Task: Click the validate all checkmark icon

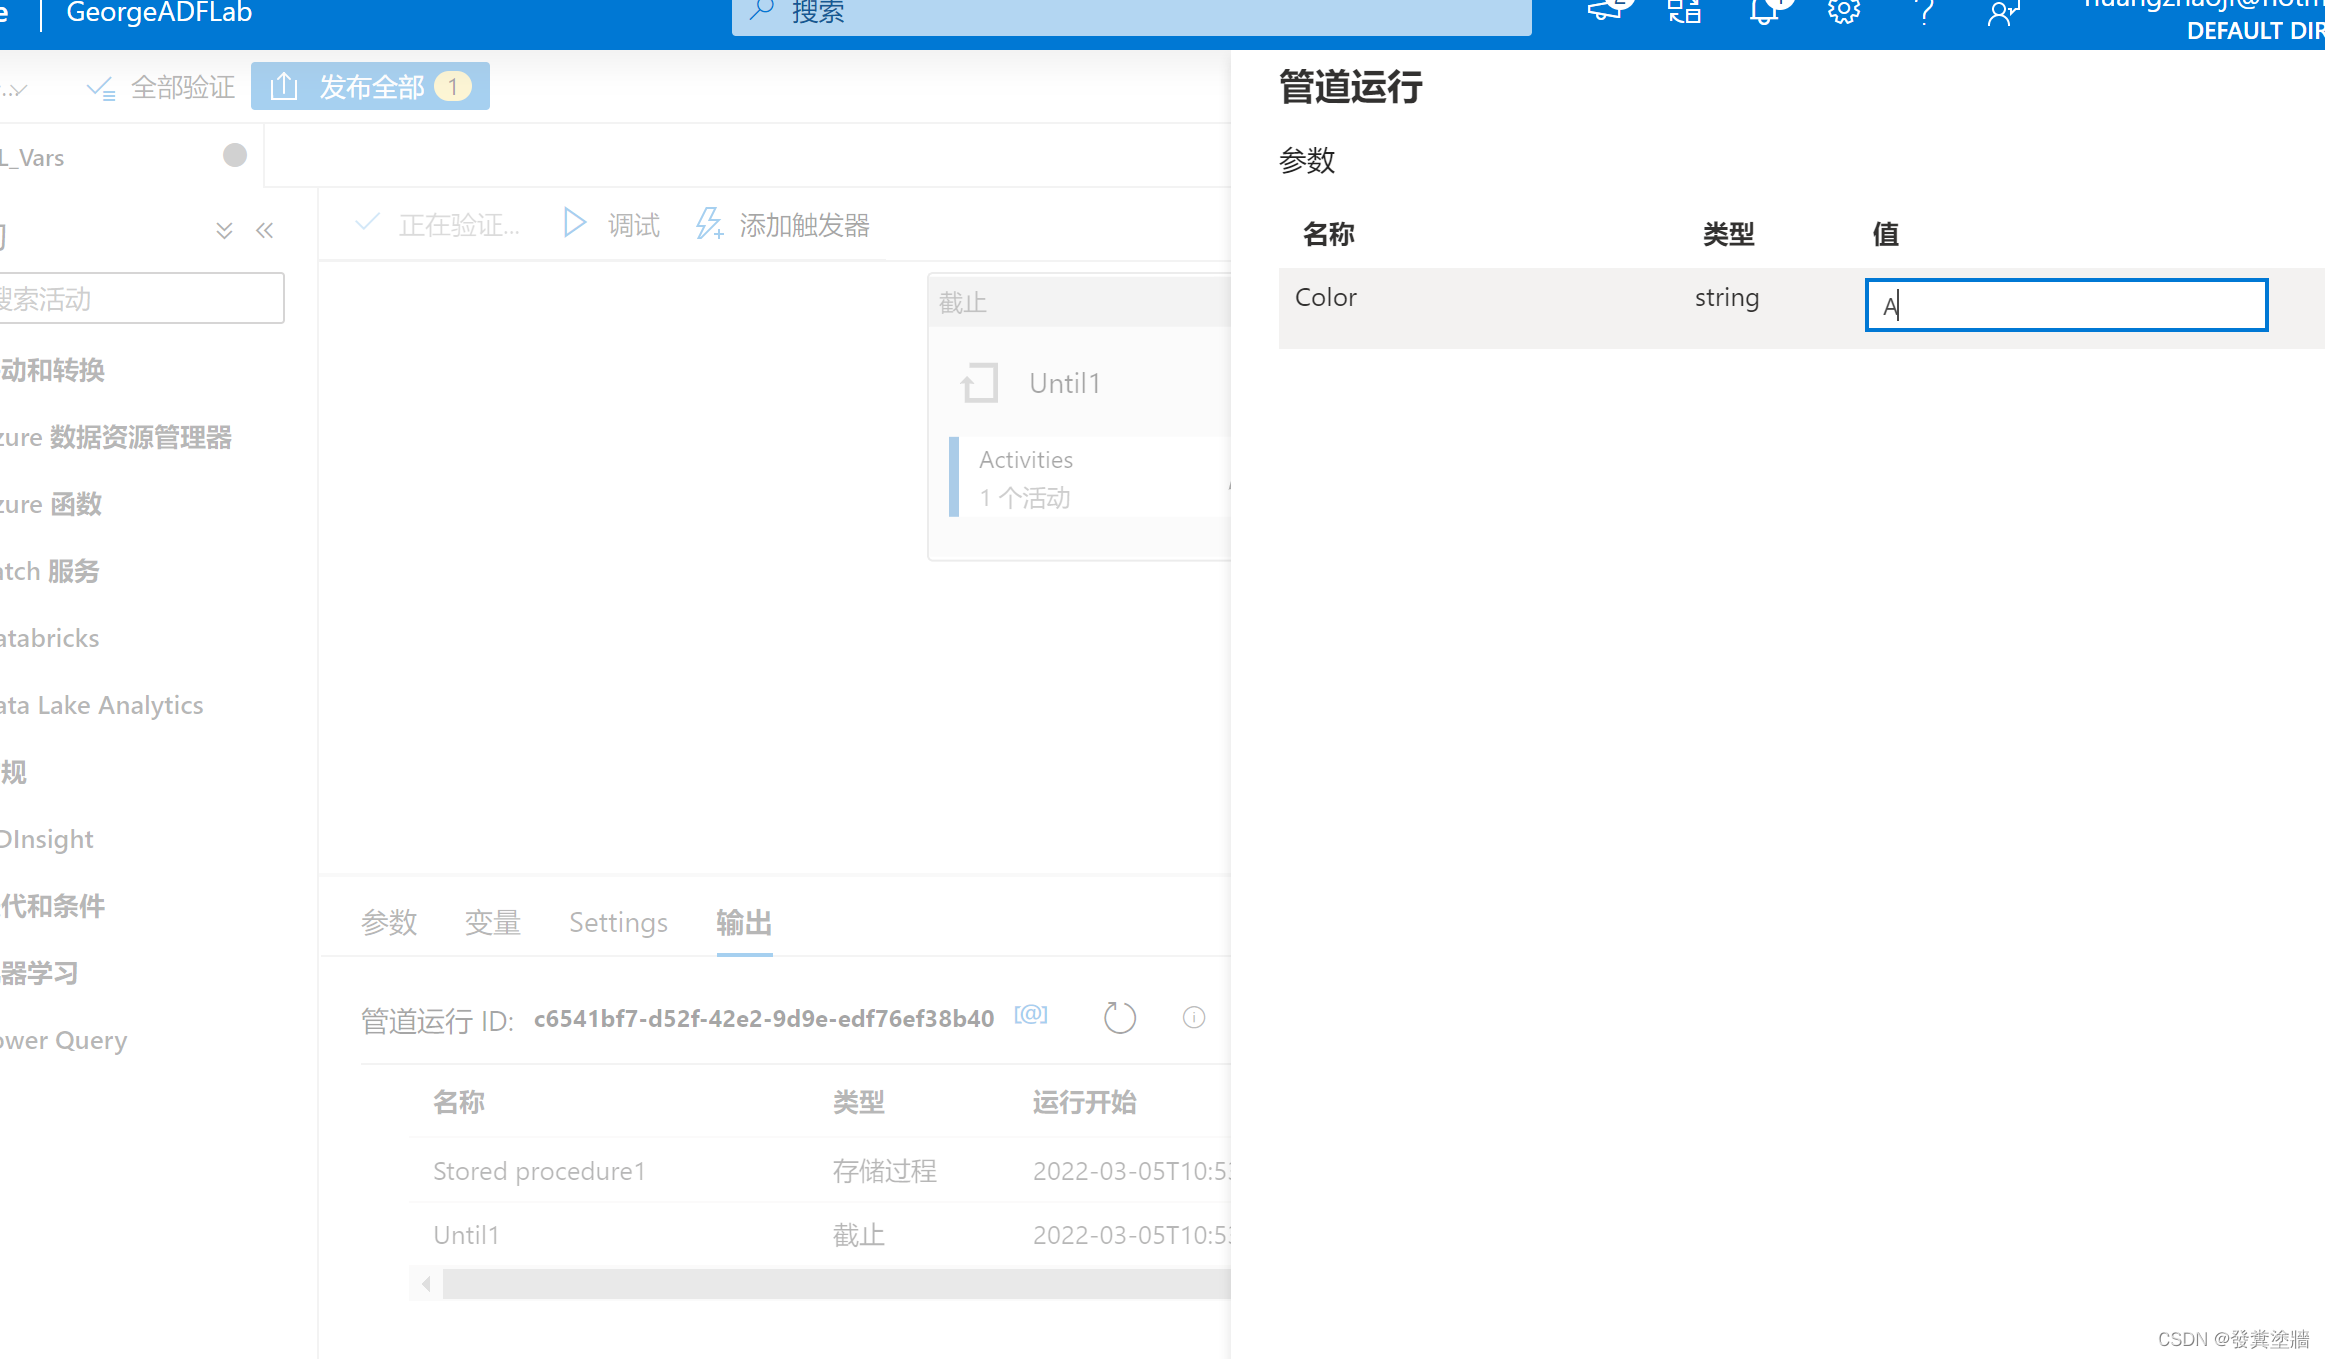Action: 101,89
